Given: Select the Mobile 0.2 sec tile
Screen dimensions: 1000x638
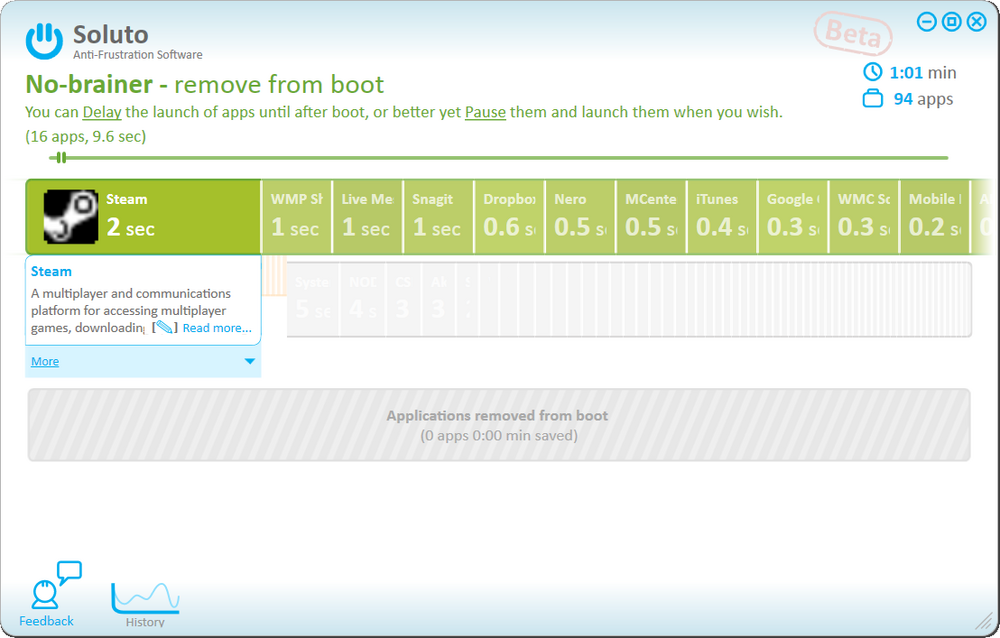Looking at the screenshot, I should pyautogui.click(x=934, y=217).
